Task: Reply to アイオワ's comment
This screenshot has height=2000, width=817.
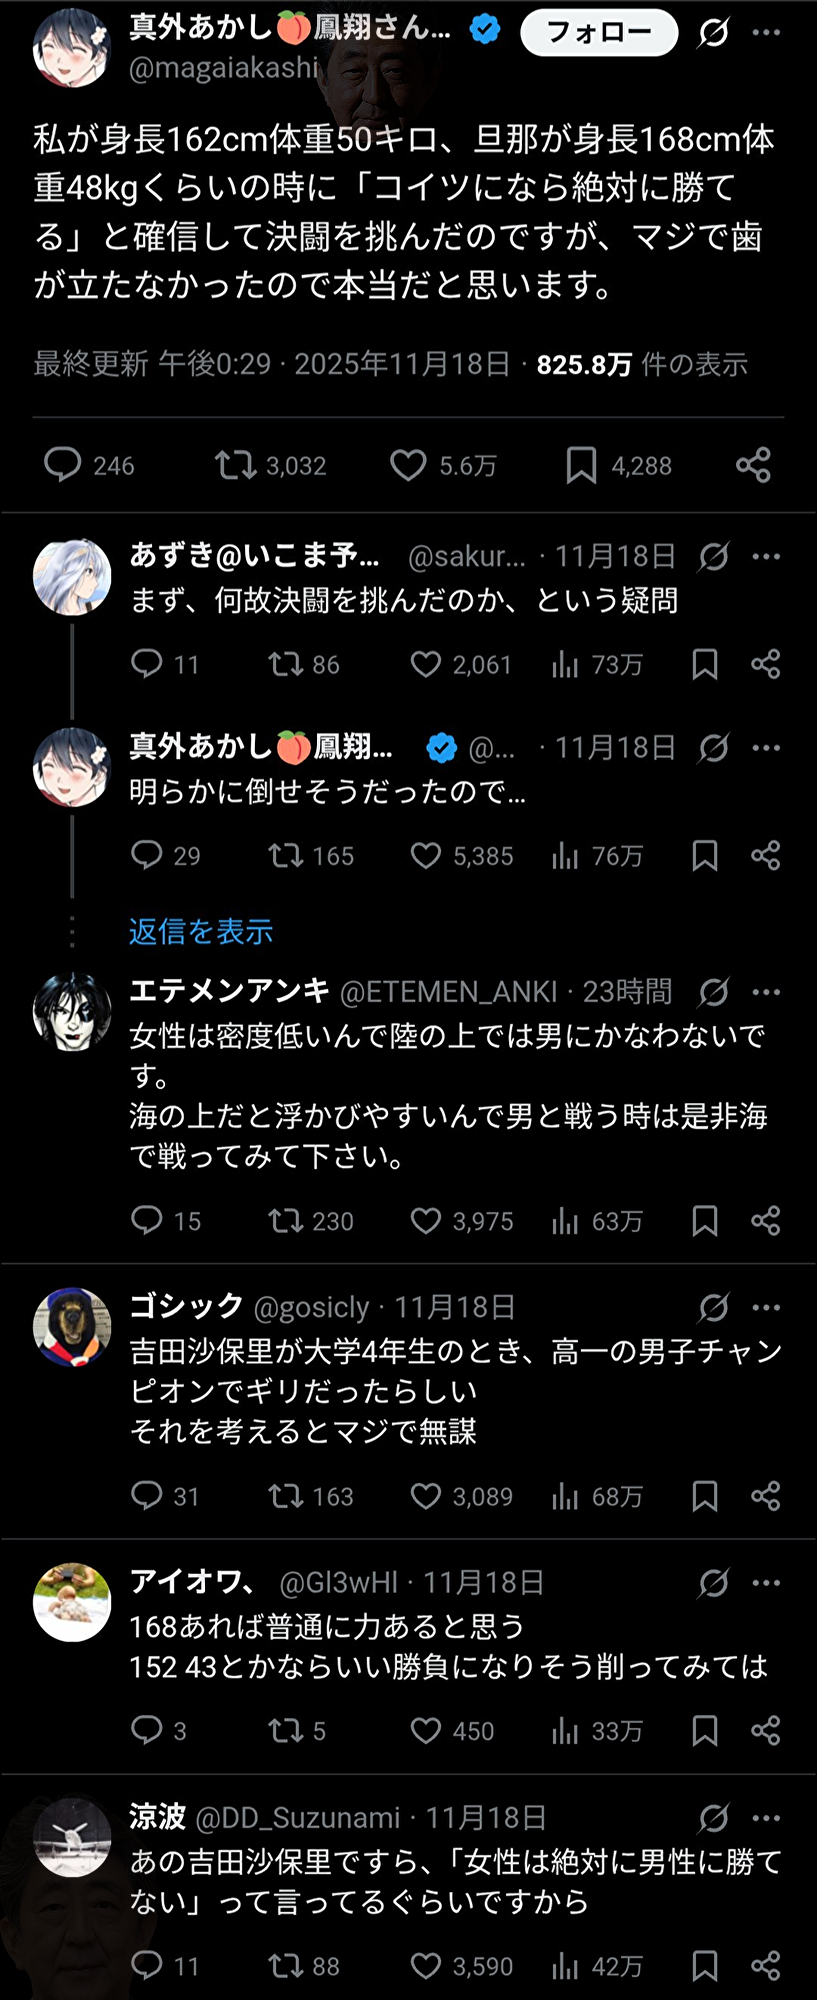Action: click(147, 1731)
